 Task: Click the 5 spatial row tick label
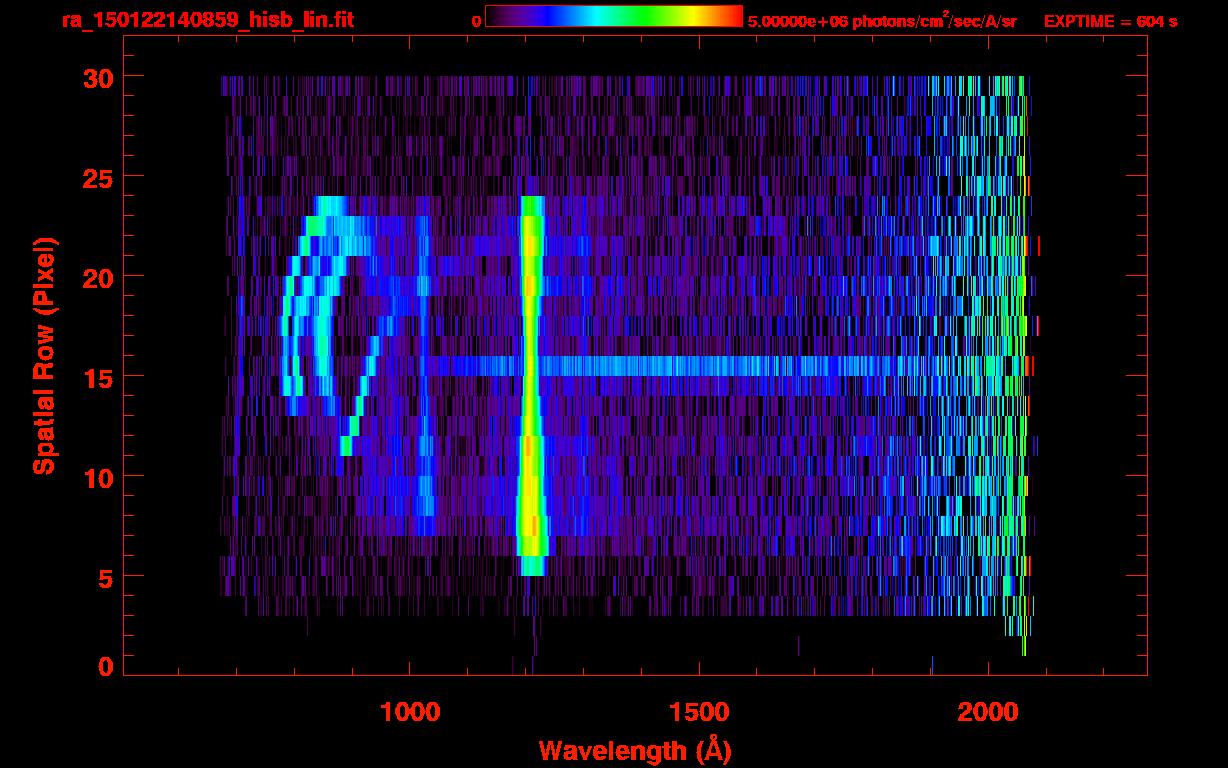(105, 577)
